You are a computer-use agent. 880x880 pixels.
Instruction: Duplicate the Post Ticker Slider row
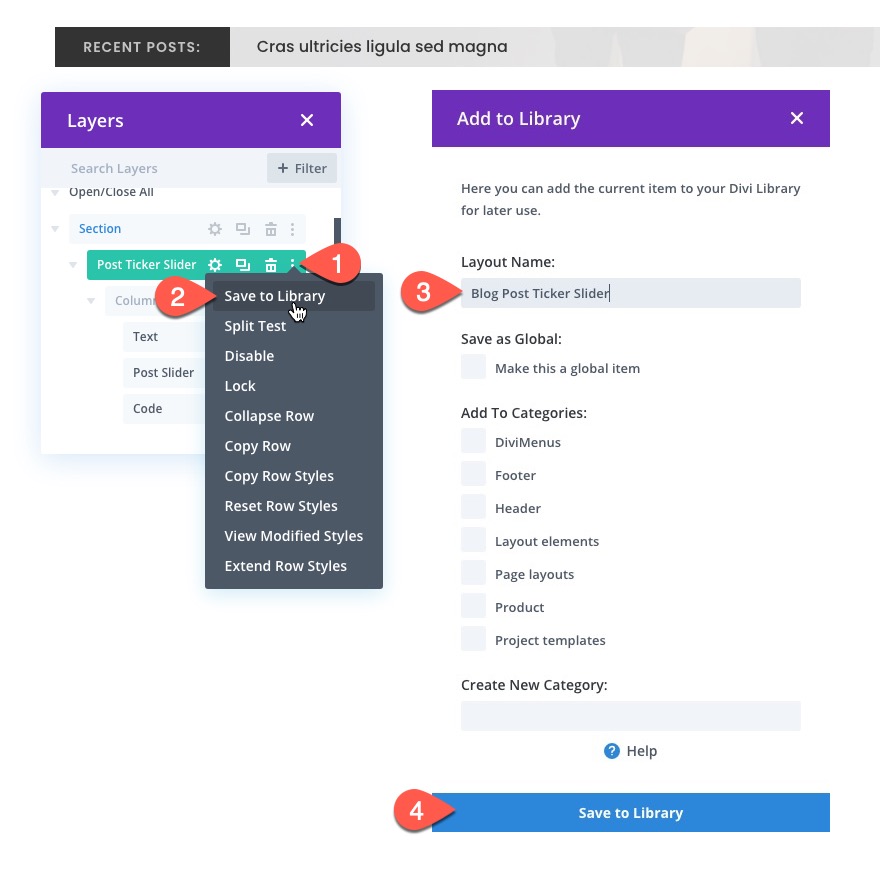pyautogui.click(x=242, y=264)
